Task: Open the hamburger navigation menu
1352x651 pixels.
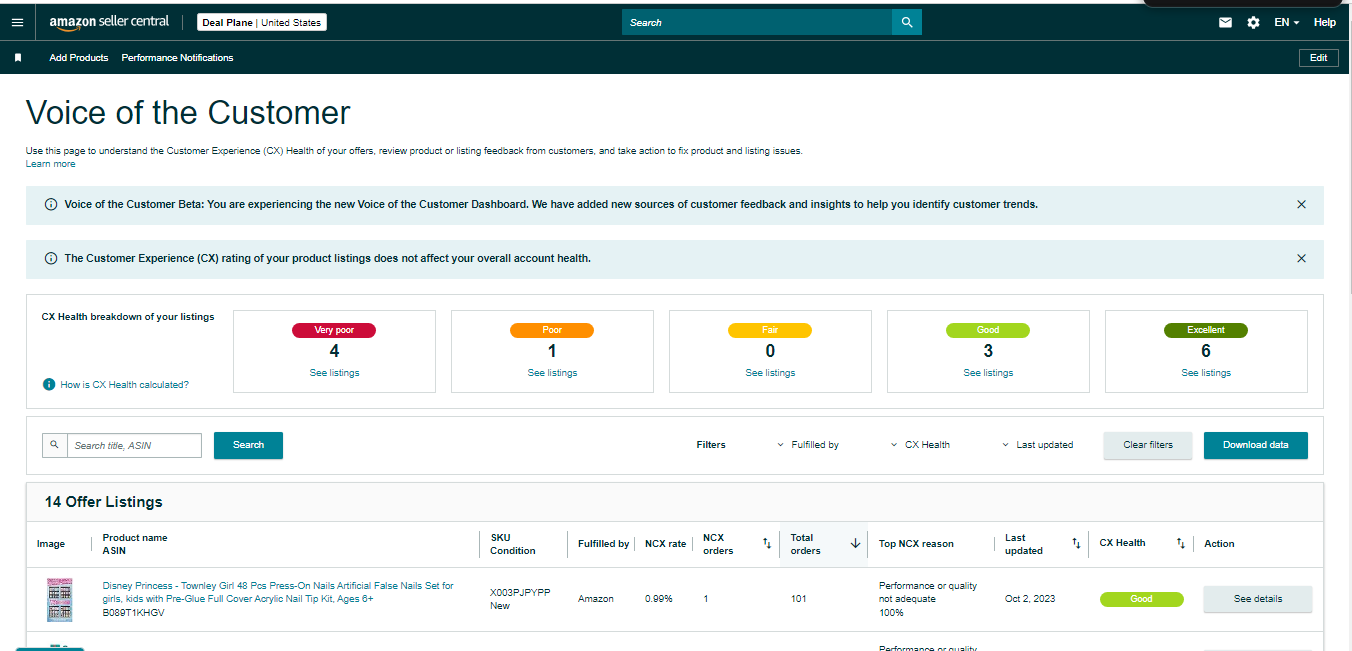Action: pos(17,22)
